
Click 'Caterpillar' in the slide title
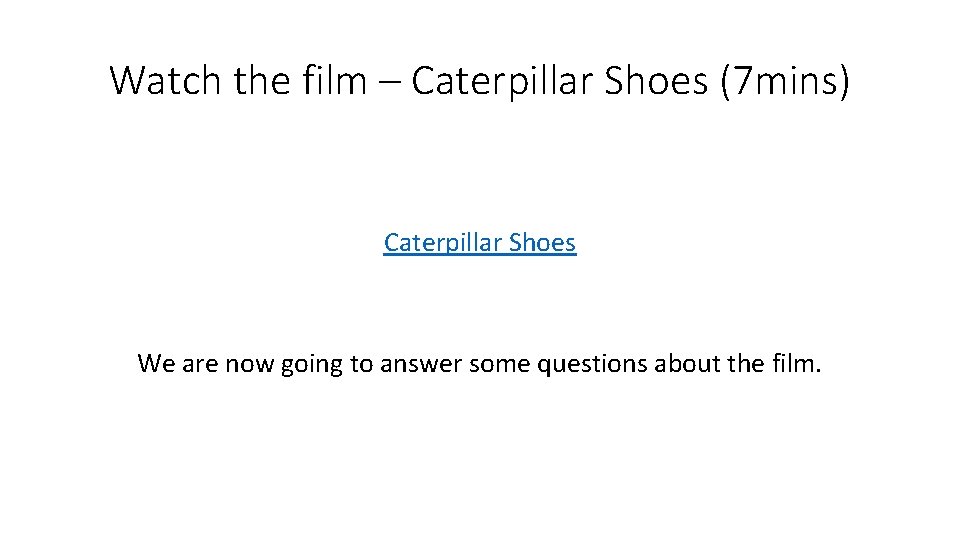503,80
